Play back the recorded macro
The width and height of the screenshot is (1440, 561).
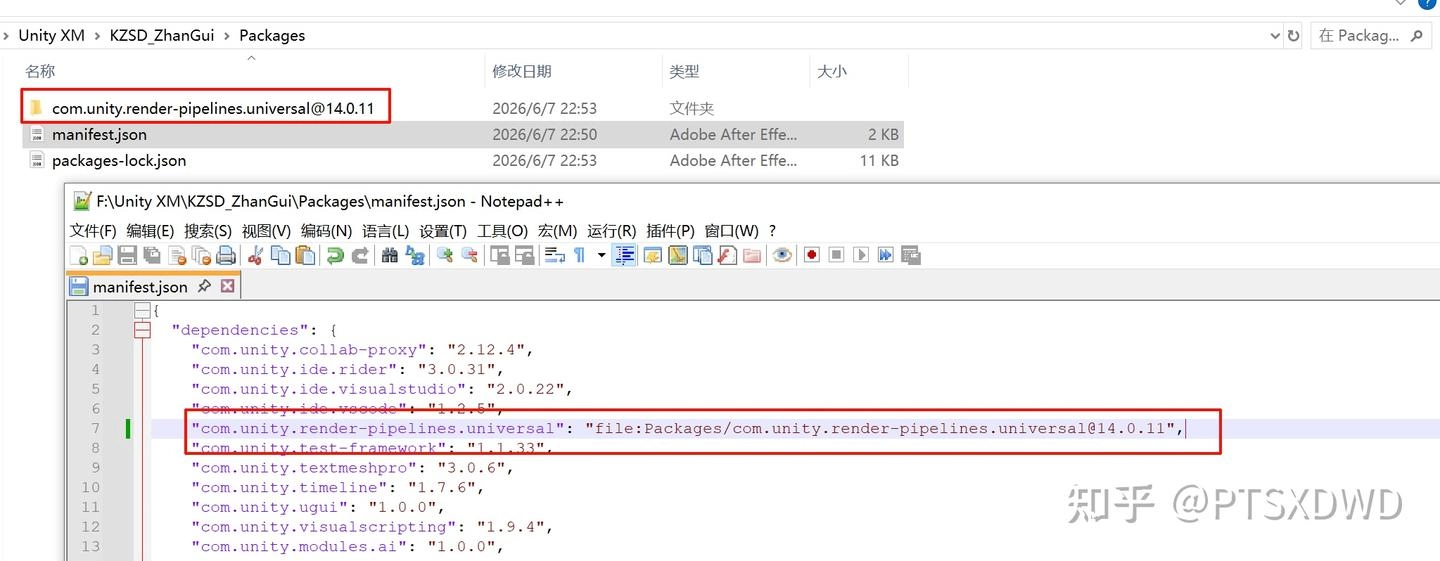[861, 255]
